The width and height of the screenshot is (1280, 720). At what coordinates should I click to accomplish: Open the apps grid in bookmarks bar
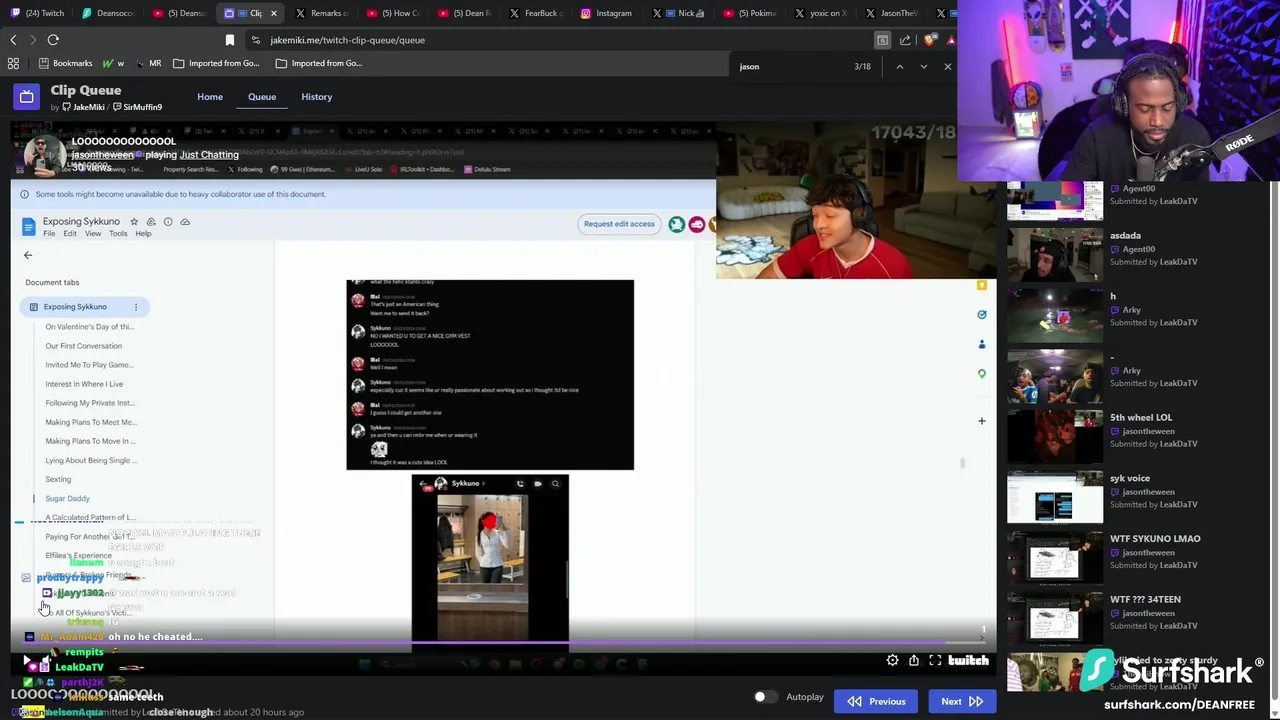coord(13,63)
